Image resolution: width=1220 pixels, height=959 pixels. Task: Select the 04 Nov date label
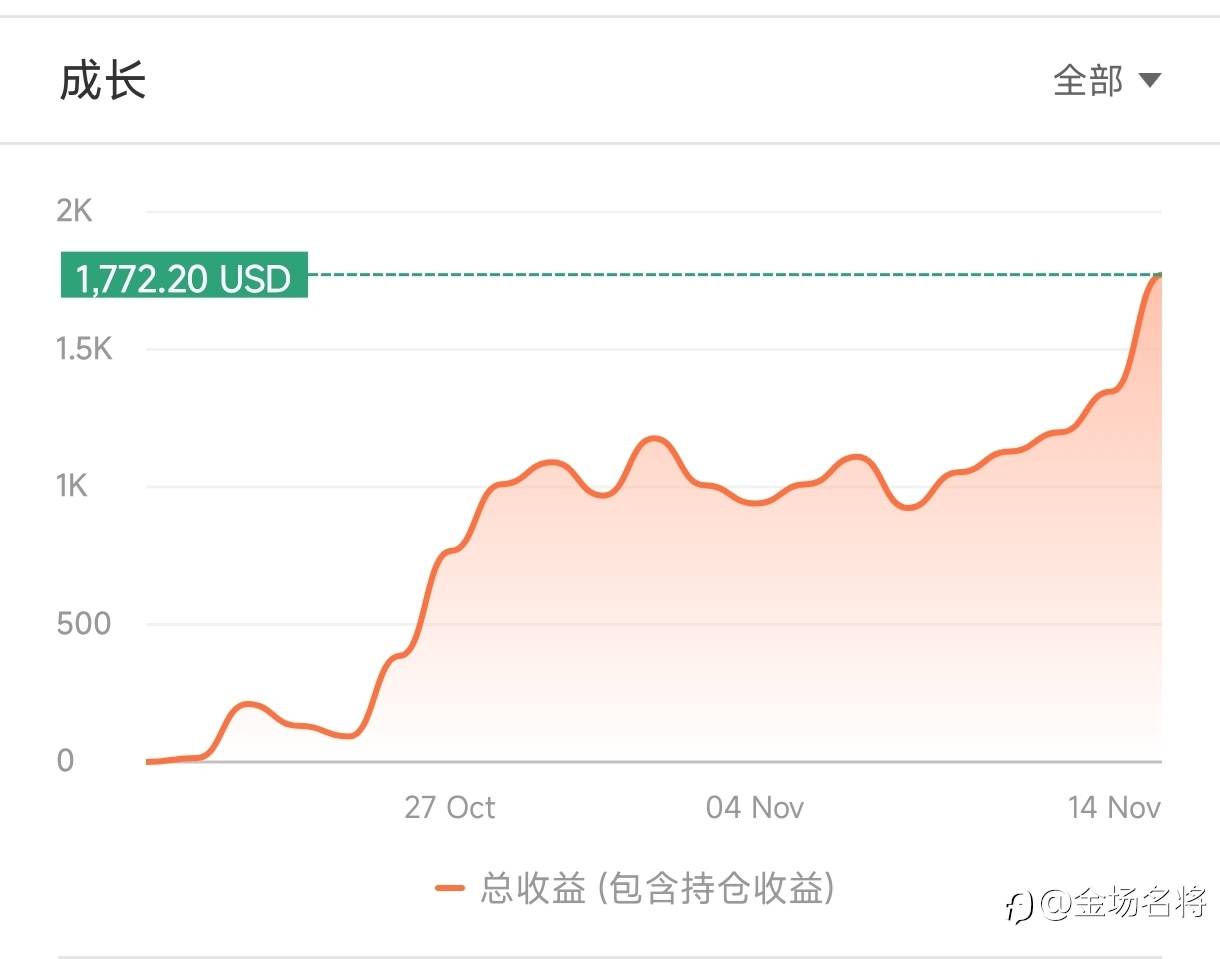(x=754, y=807)
